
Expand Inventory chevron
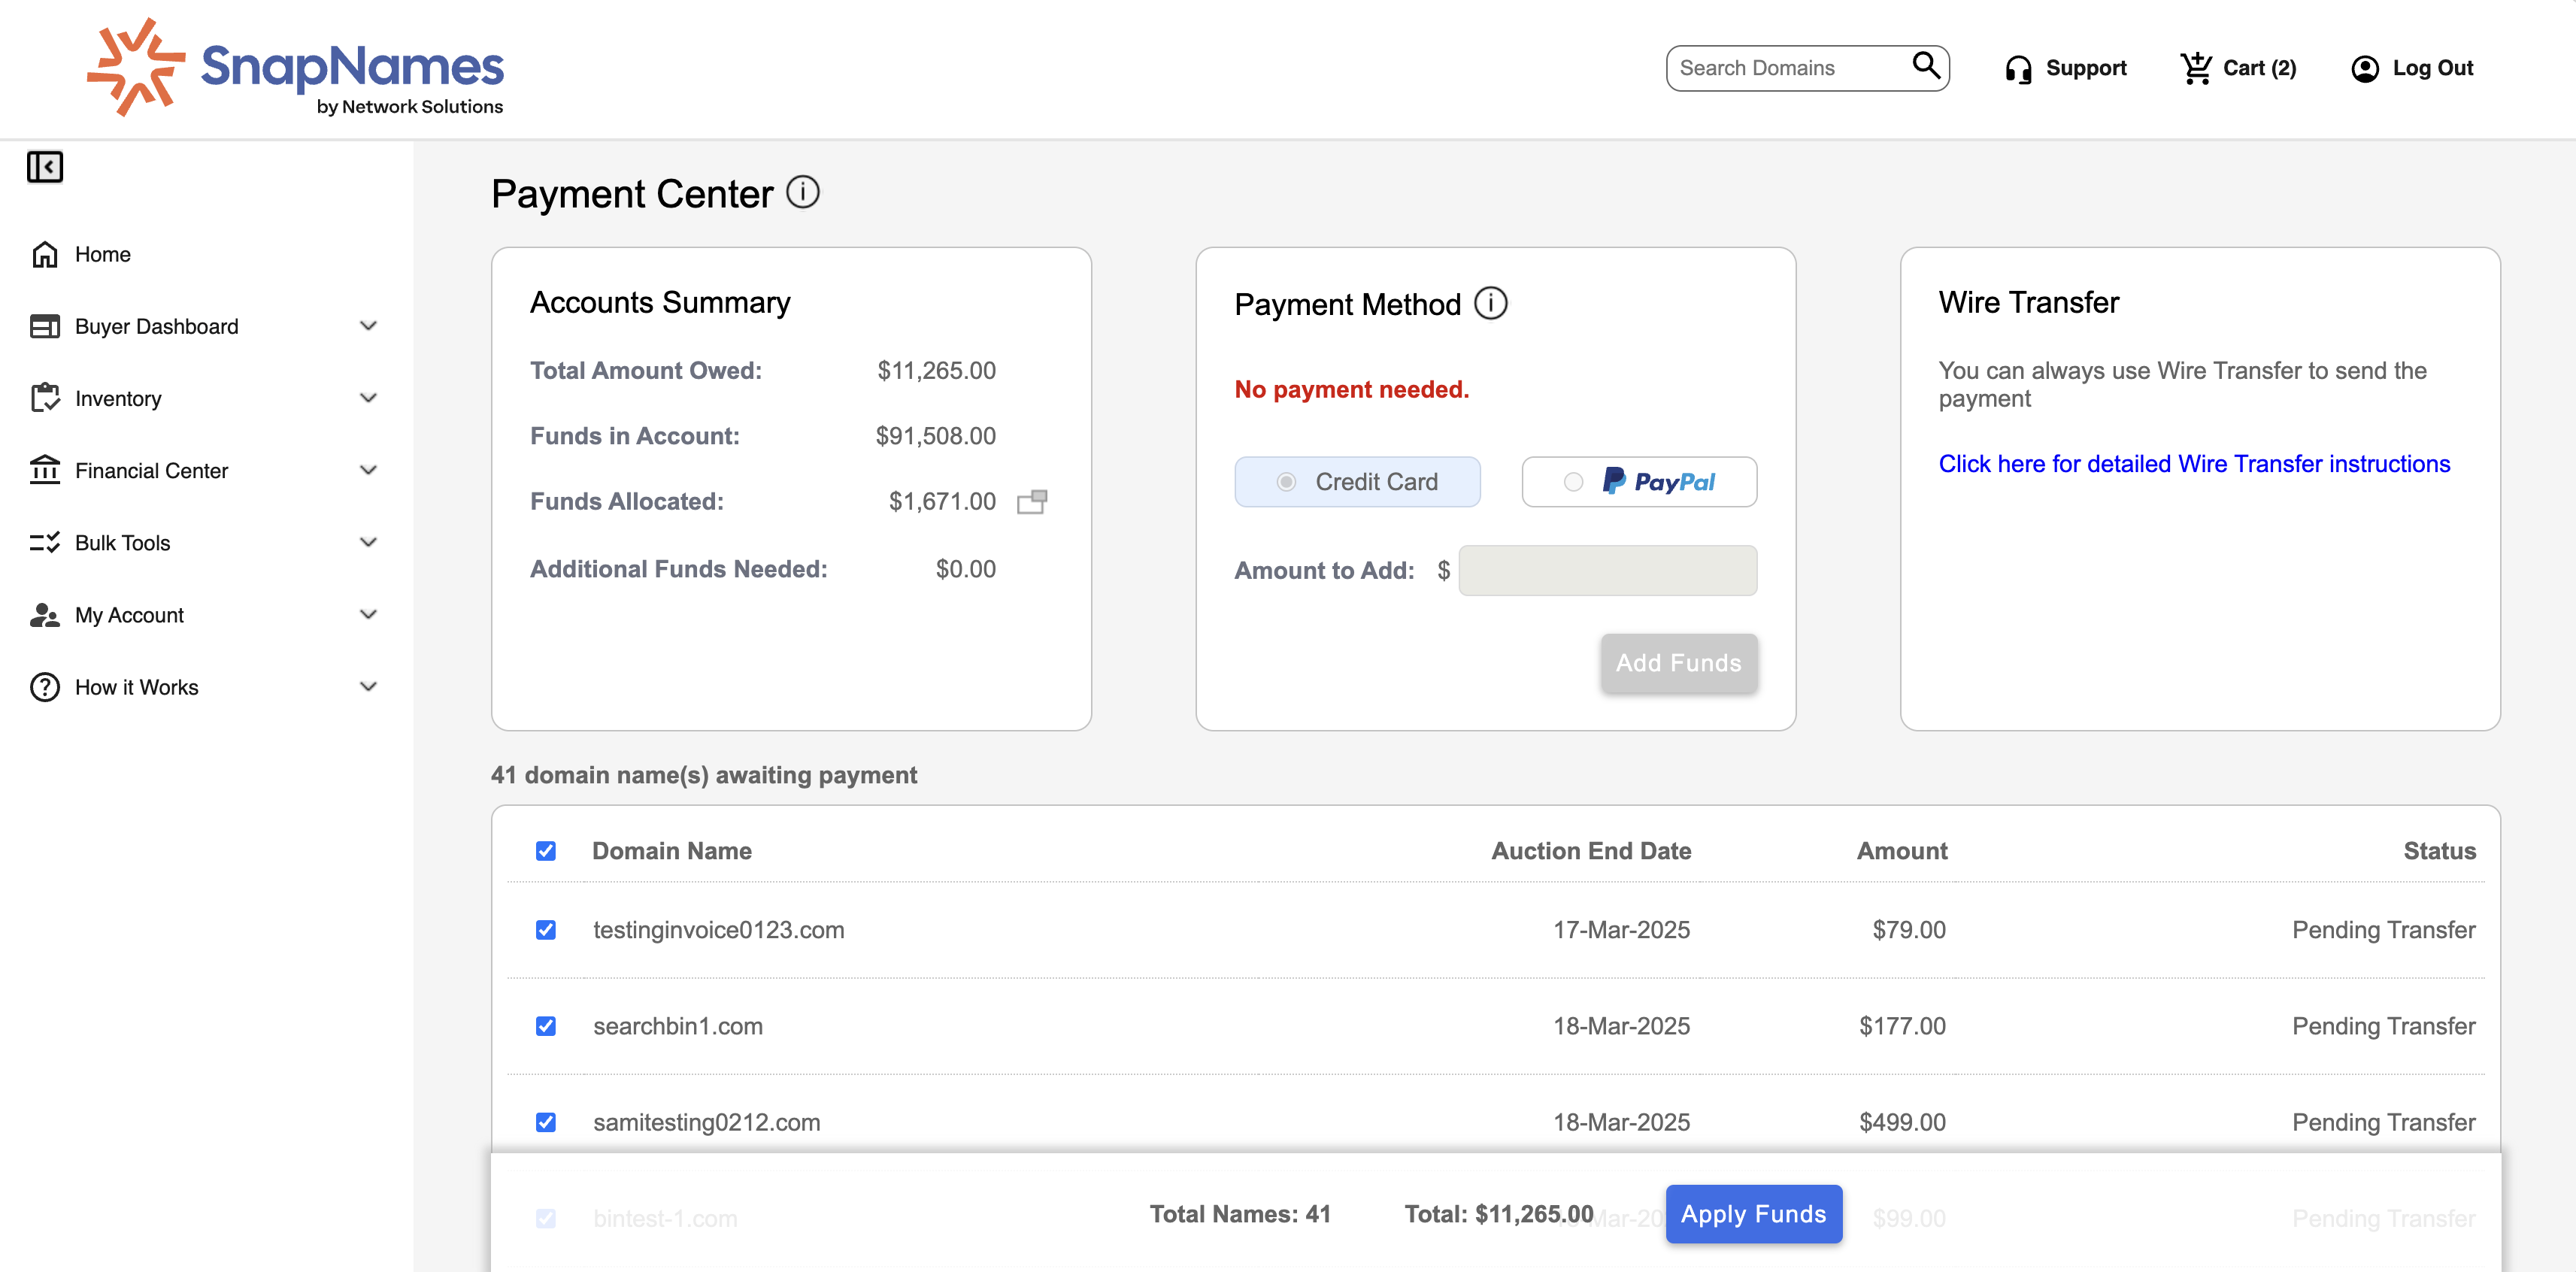click(x=369, y=398)
